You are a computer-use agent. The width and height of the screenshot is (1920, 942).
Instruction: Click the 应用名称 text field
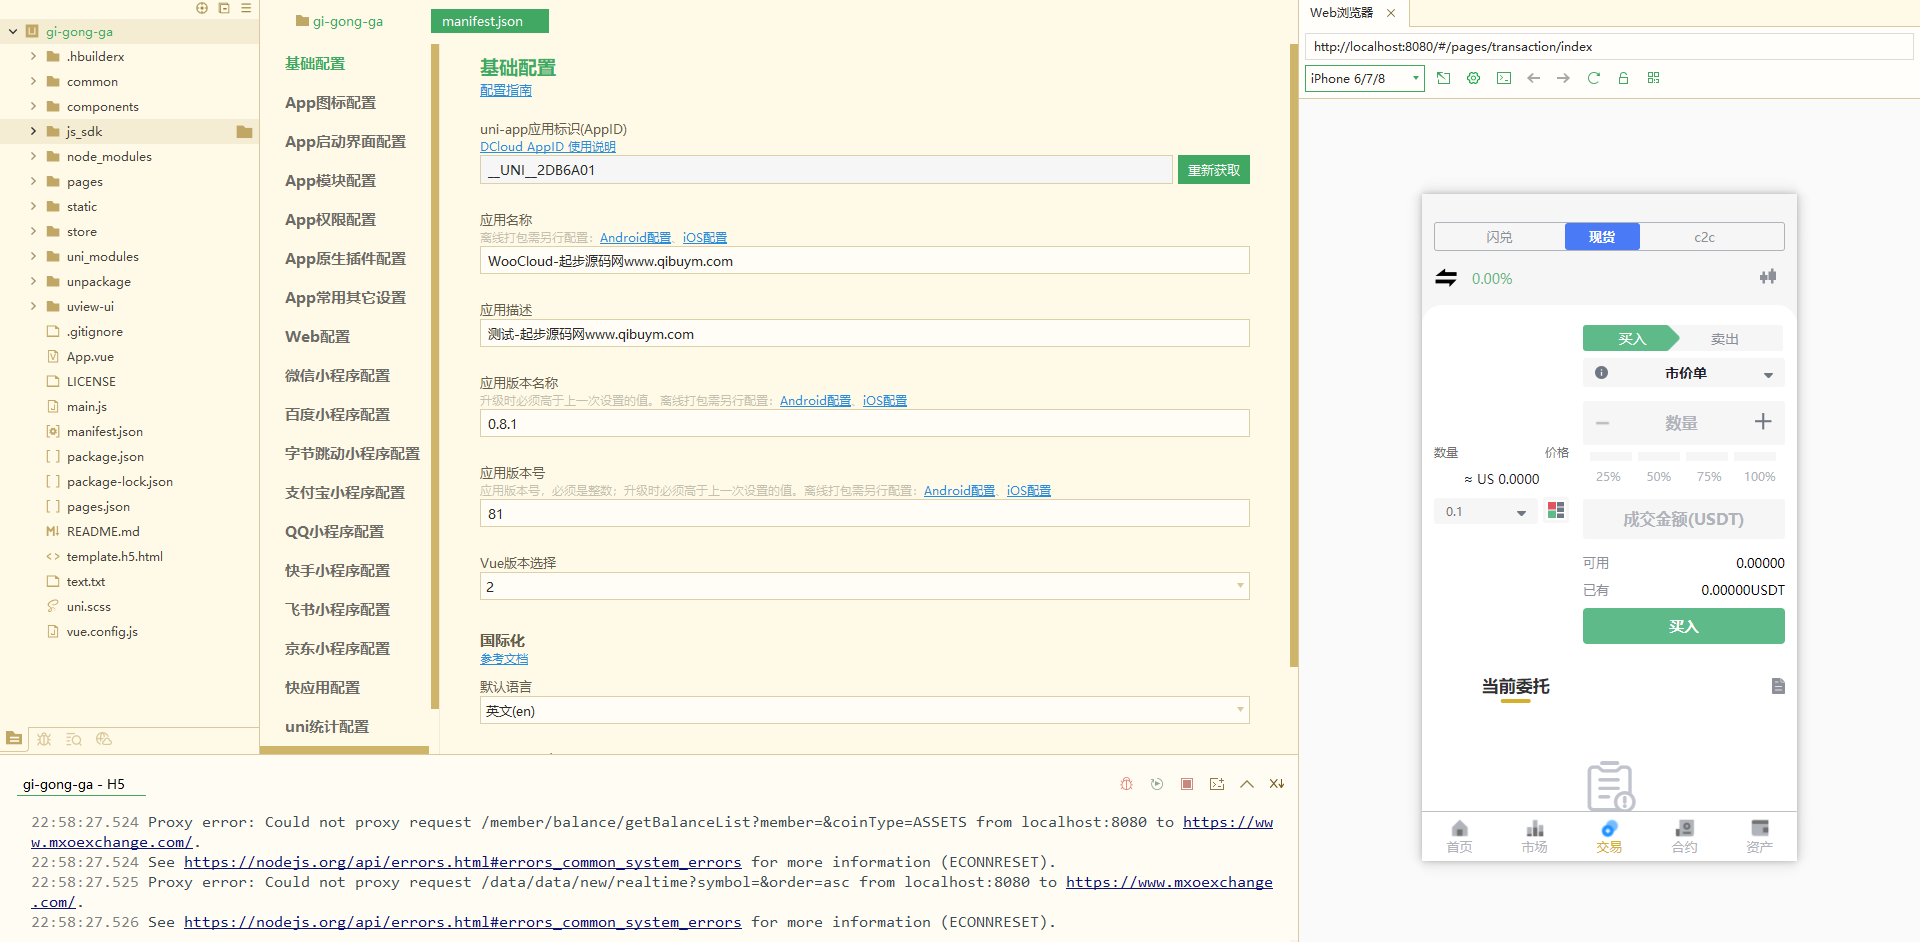[x=864, y=261]
